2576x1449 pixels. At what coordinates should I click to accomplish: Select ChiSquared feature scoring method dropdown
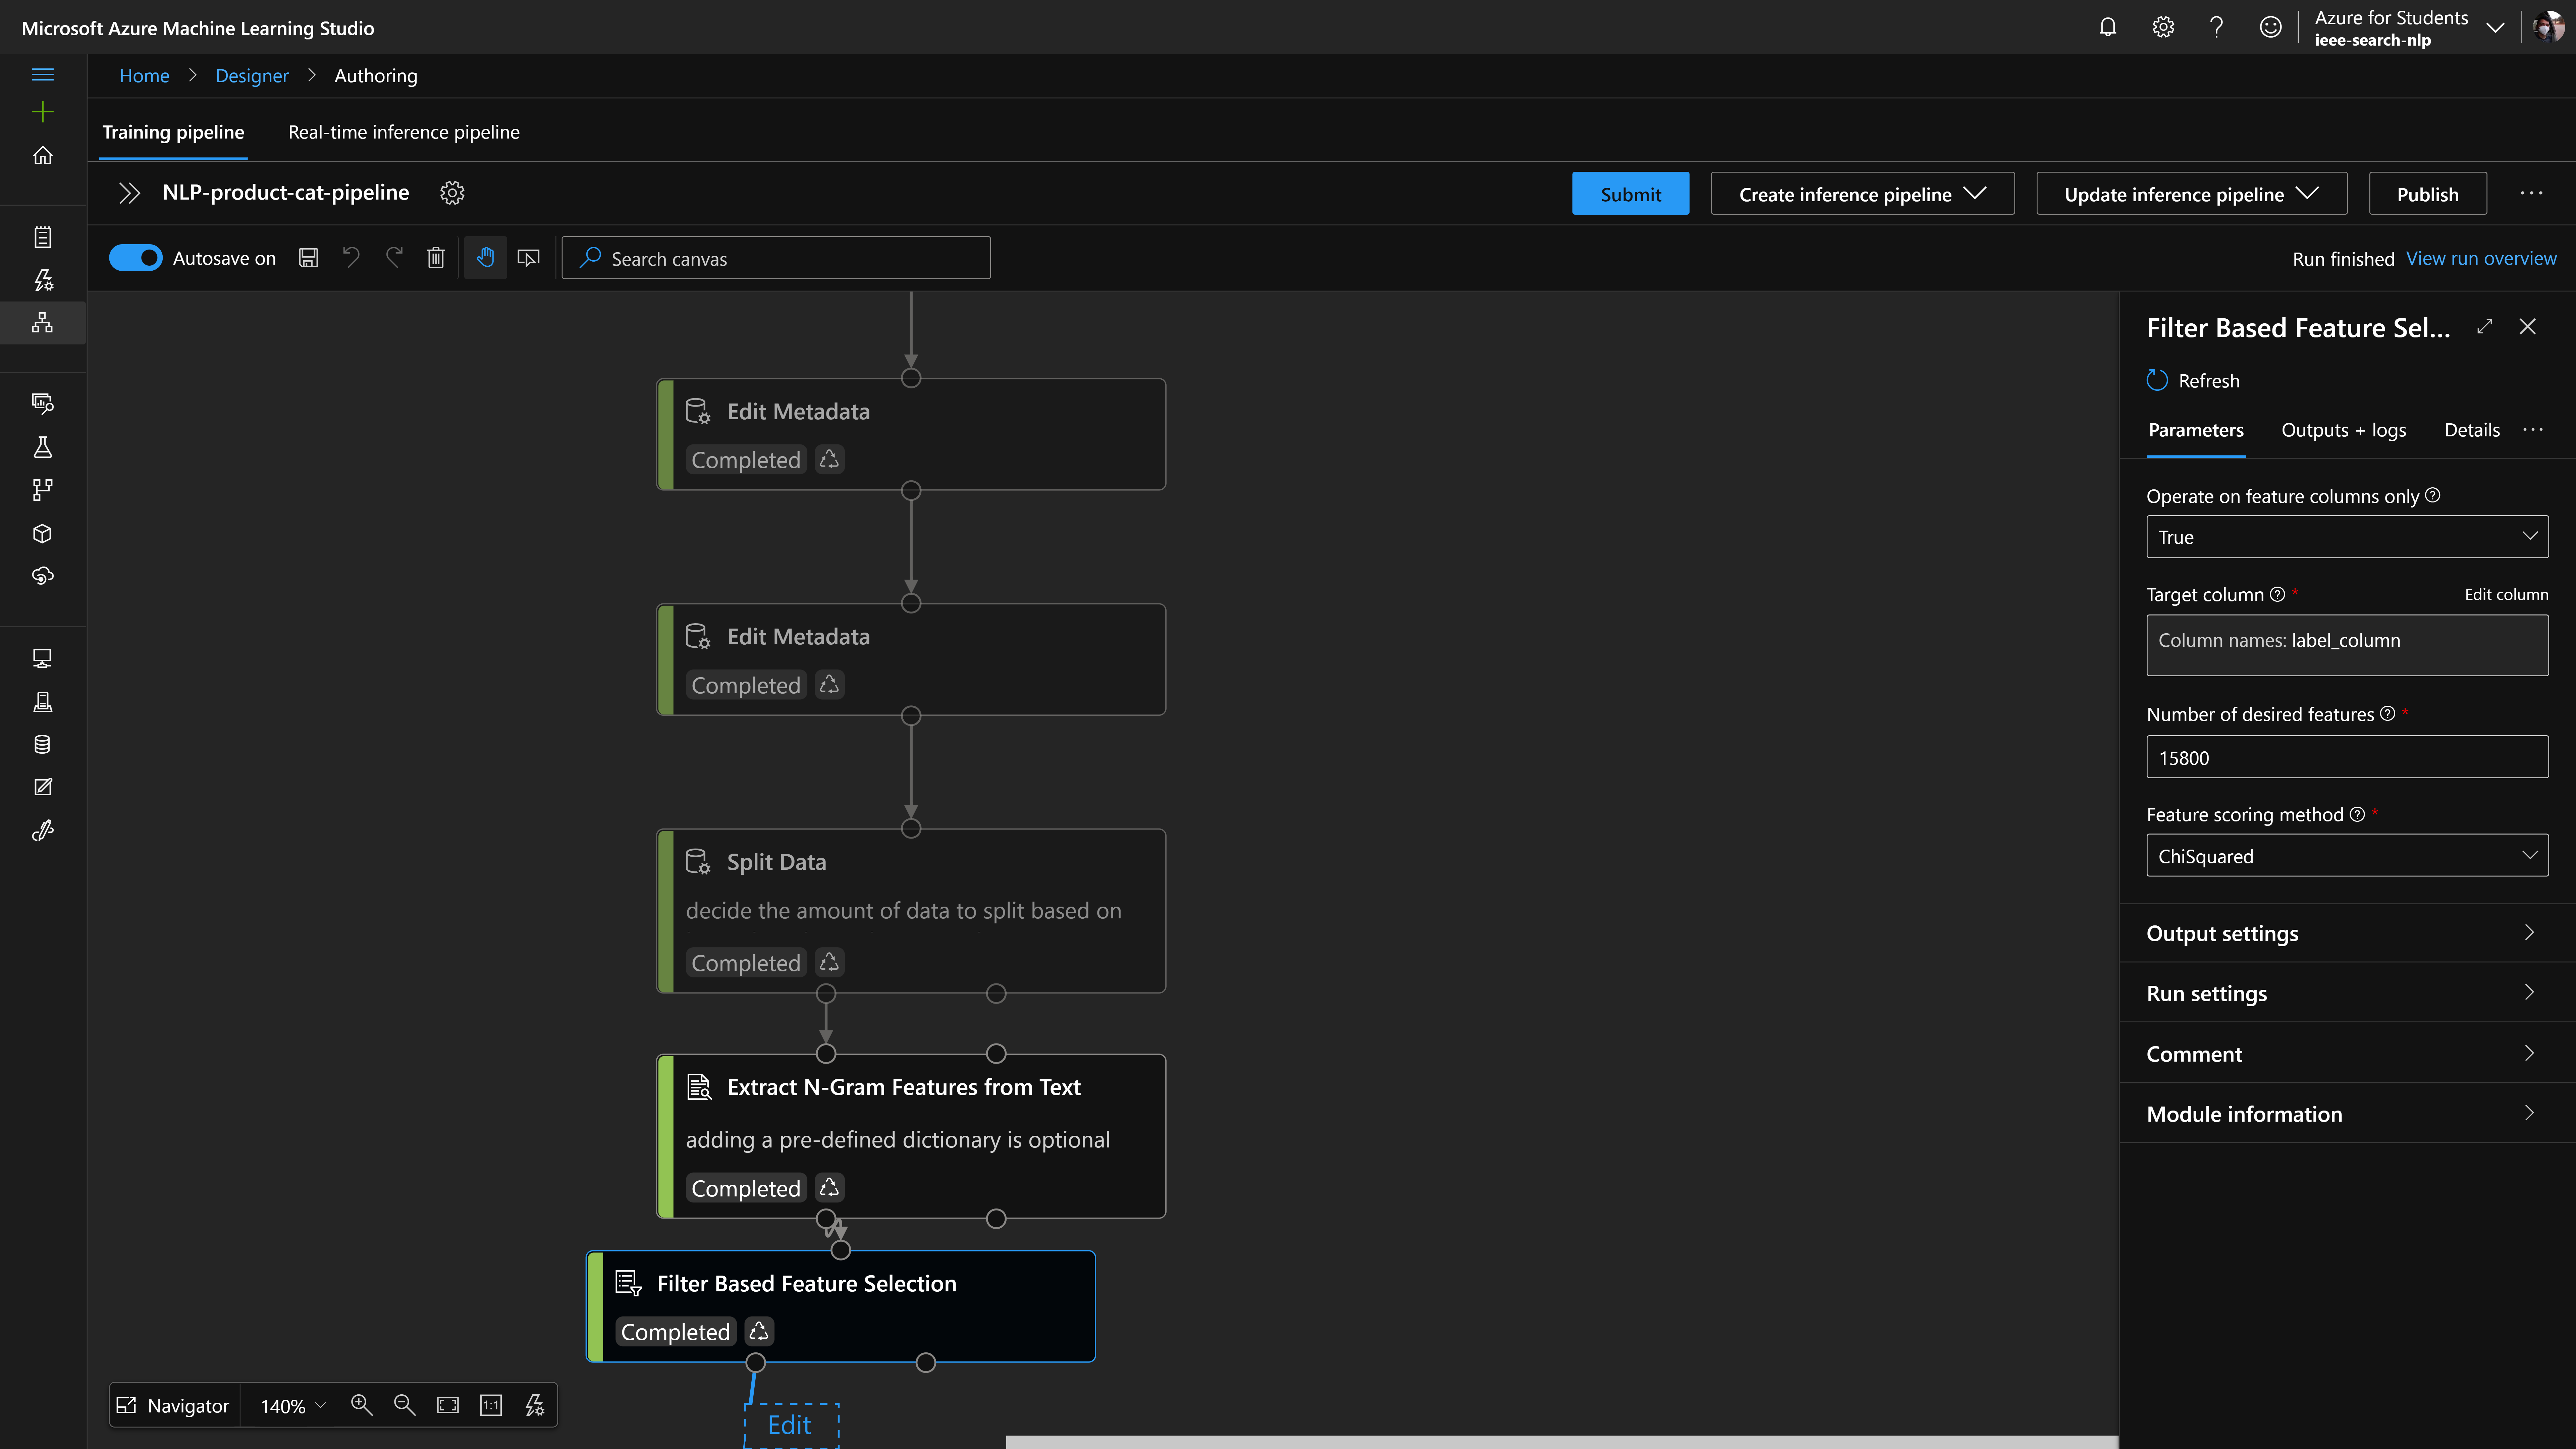[x=2344, y=856]
